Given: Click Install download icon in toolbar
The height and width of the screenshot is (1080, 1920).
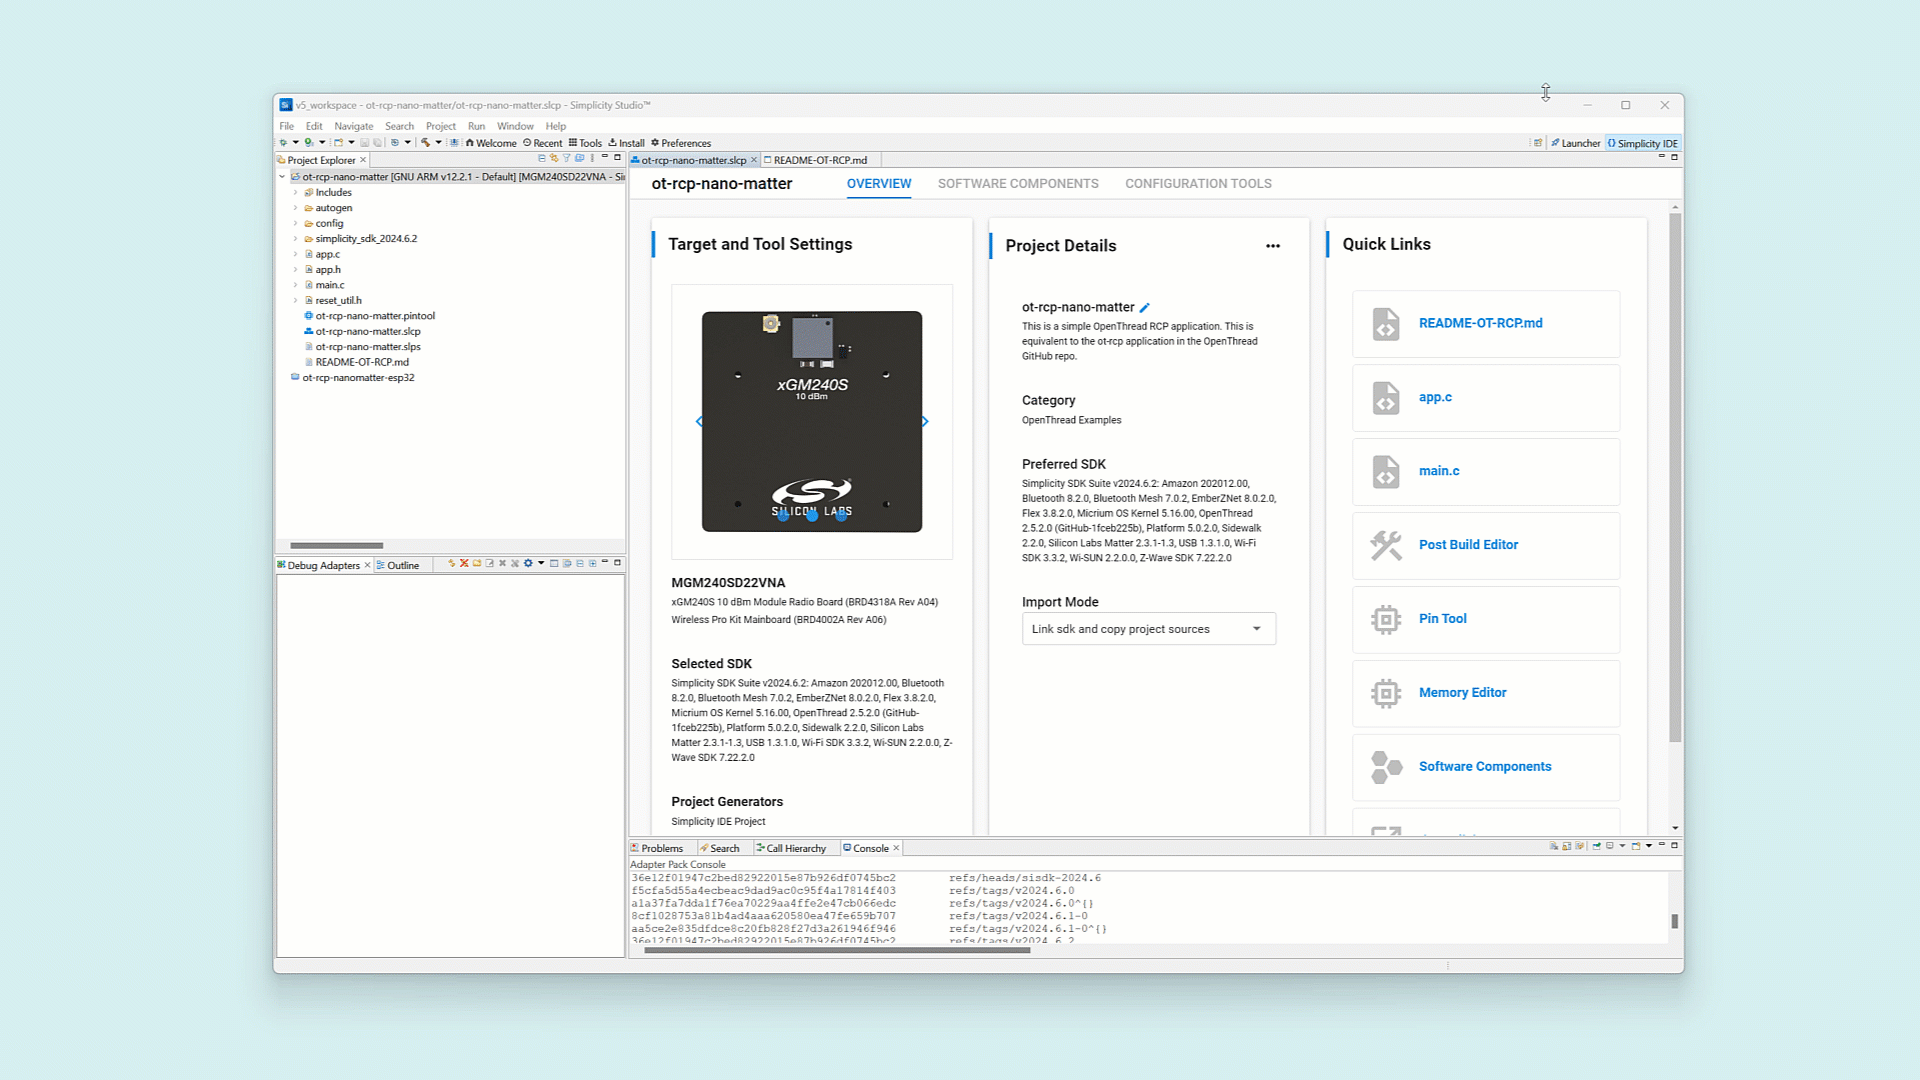Looking at the screenshot, I should [613, 143].
